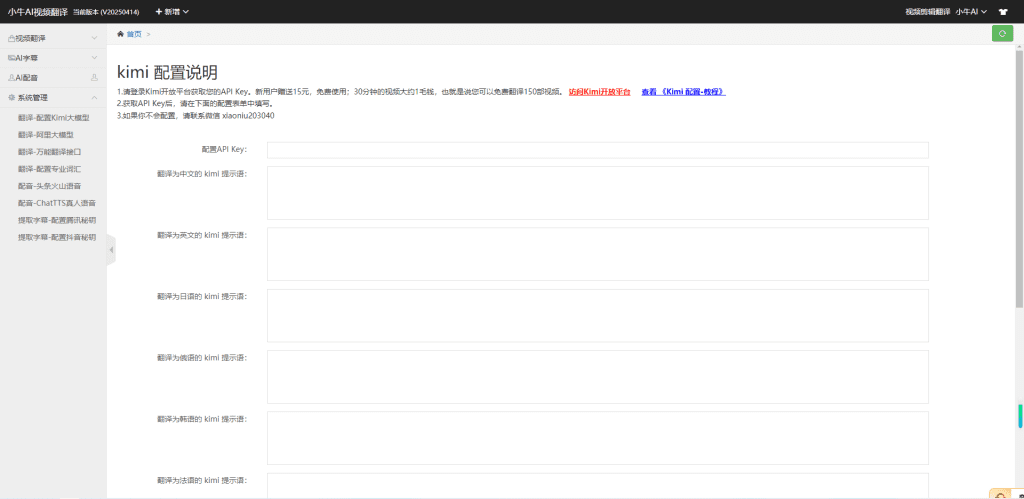The image size is (1024, 499).
Task: Expand the AI字幕 sidebar section
Action: click(x=52, y=58)
